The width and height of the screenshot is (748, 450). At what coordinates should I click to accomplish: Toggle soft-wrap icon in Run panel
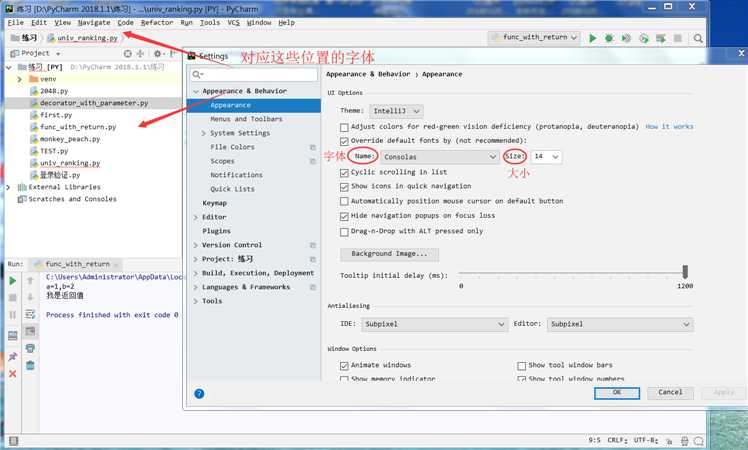30,314
